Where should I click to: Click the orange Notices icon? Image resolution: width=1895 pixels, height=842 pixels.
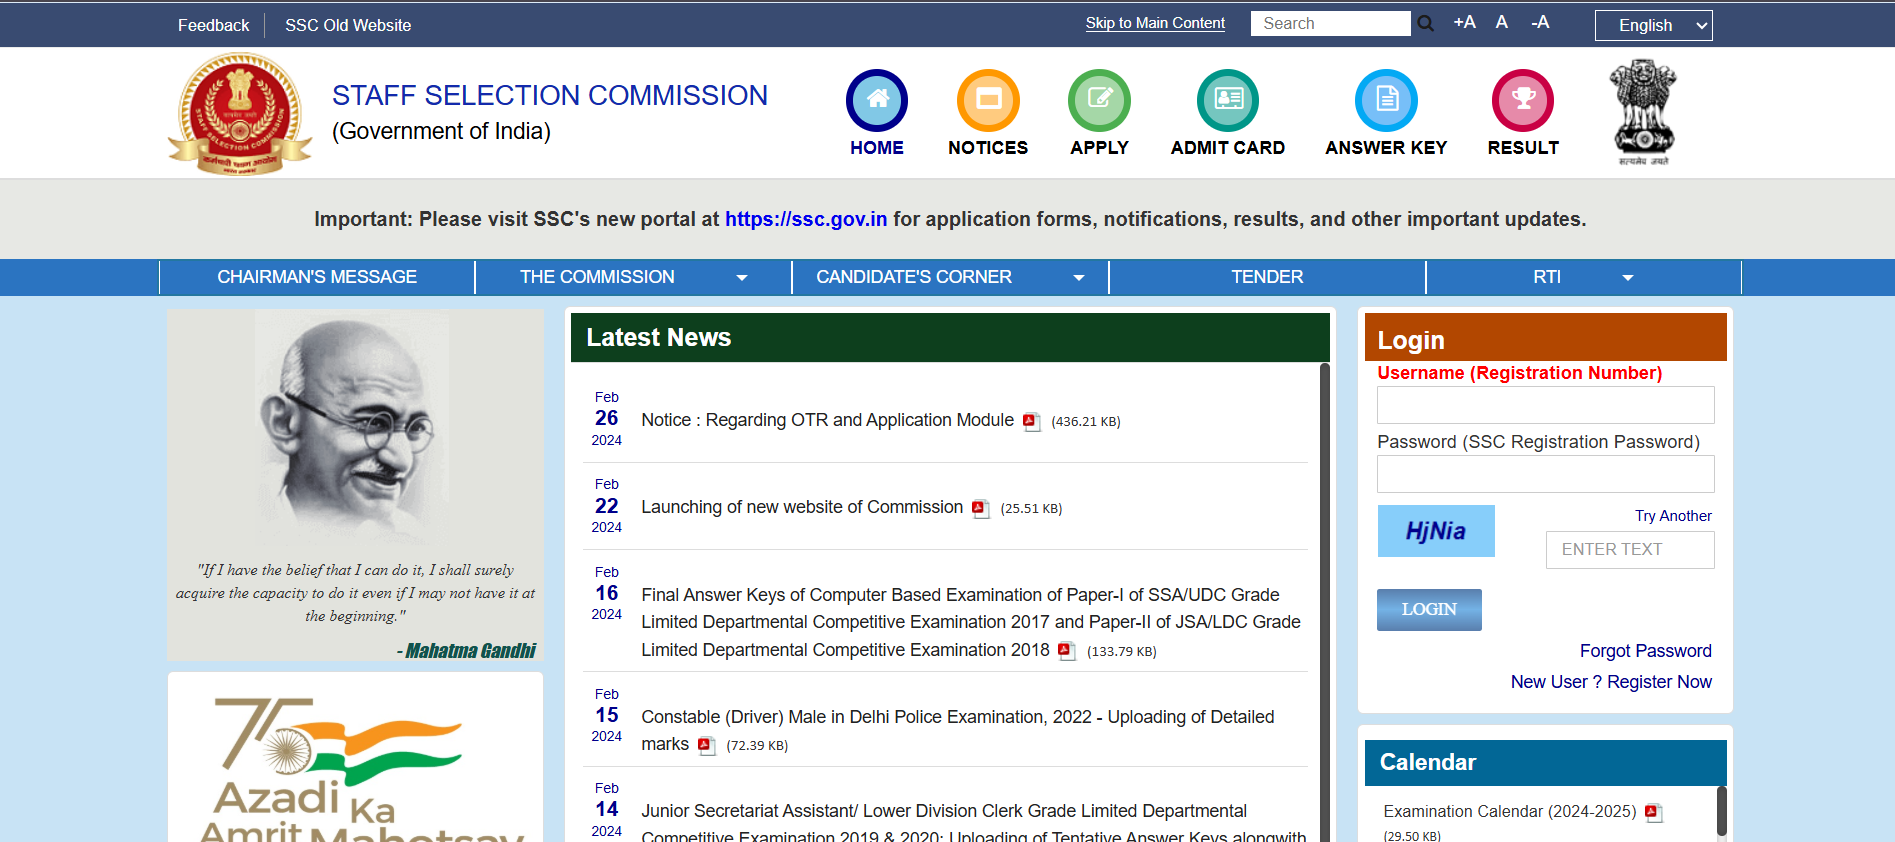[987, 101]
